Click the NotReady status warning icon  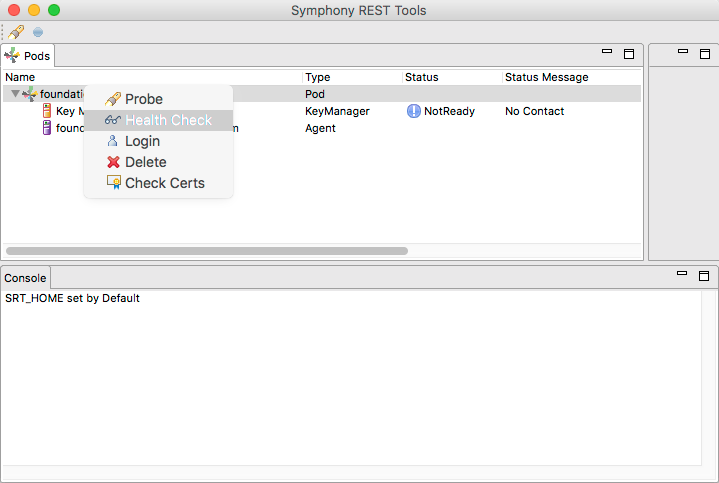[414, 111]
